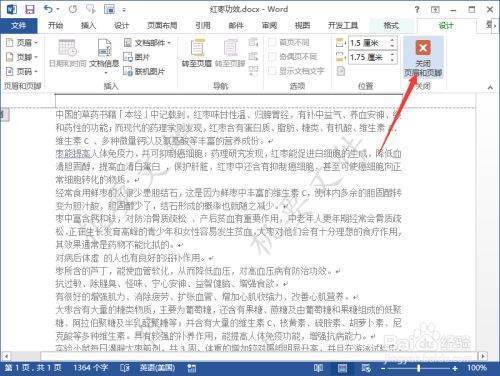
Task: Click the page count 第1页，共1页 indicator
Action: click(33, 368)
